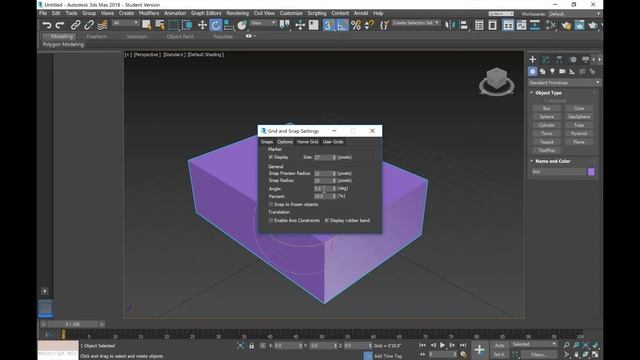This screenshot has width=640, height=360.
Task: Open the Graph Editors menu
Action: (206, 13)
